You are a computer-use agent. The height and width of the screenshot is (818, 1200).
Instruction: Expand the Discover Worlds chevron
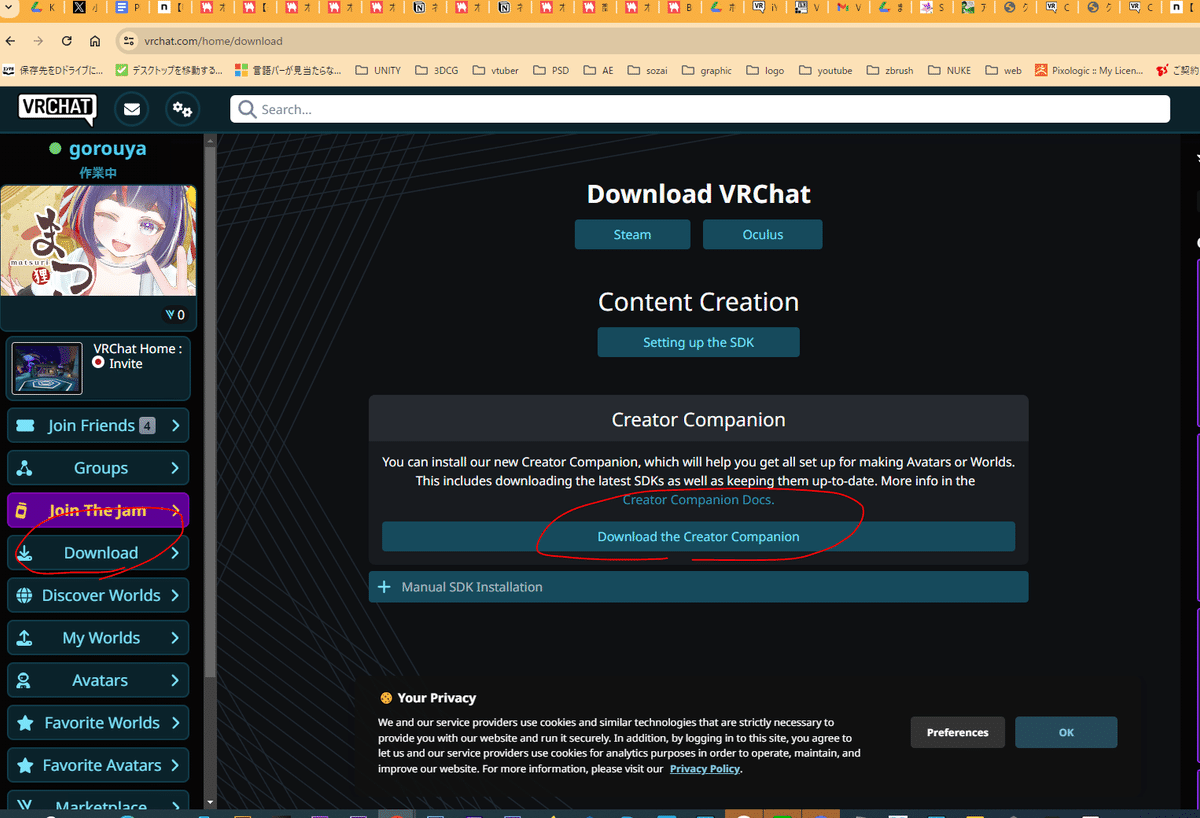point(175,596)
